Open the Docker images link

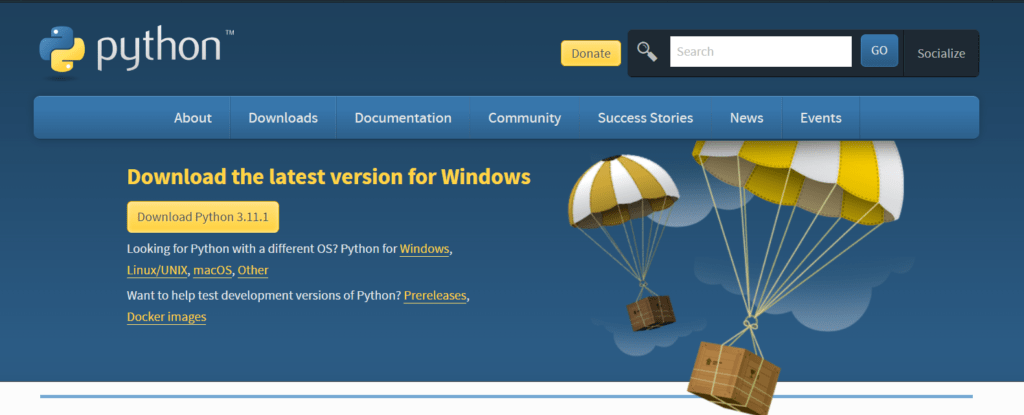point(167,317)
